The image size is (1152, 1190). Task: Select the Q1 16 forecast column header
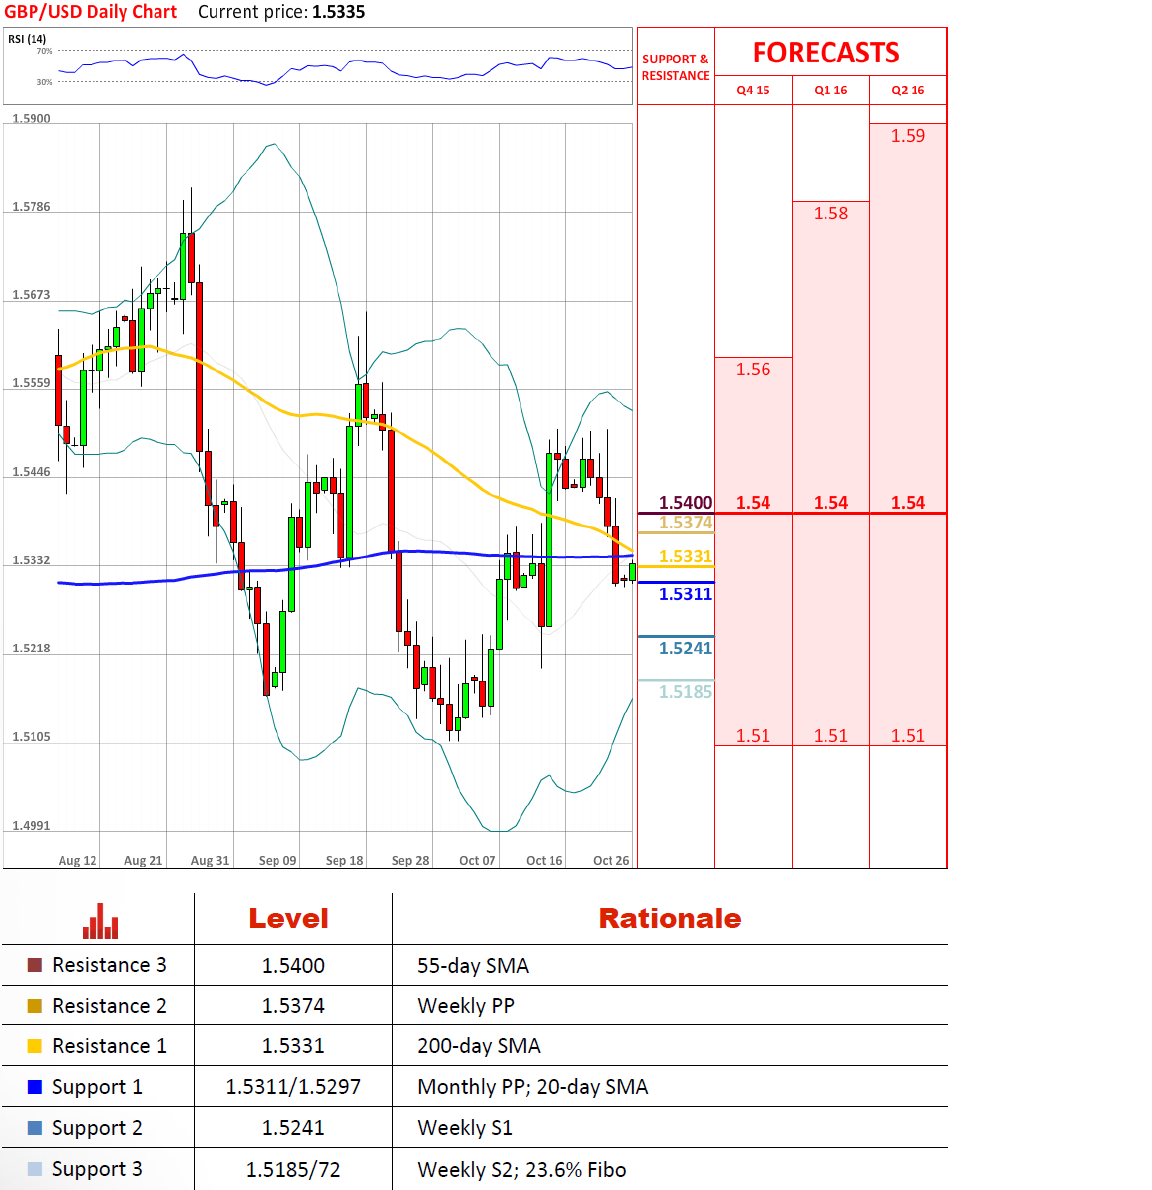point(830,90)
